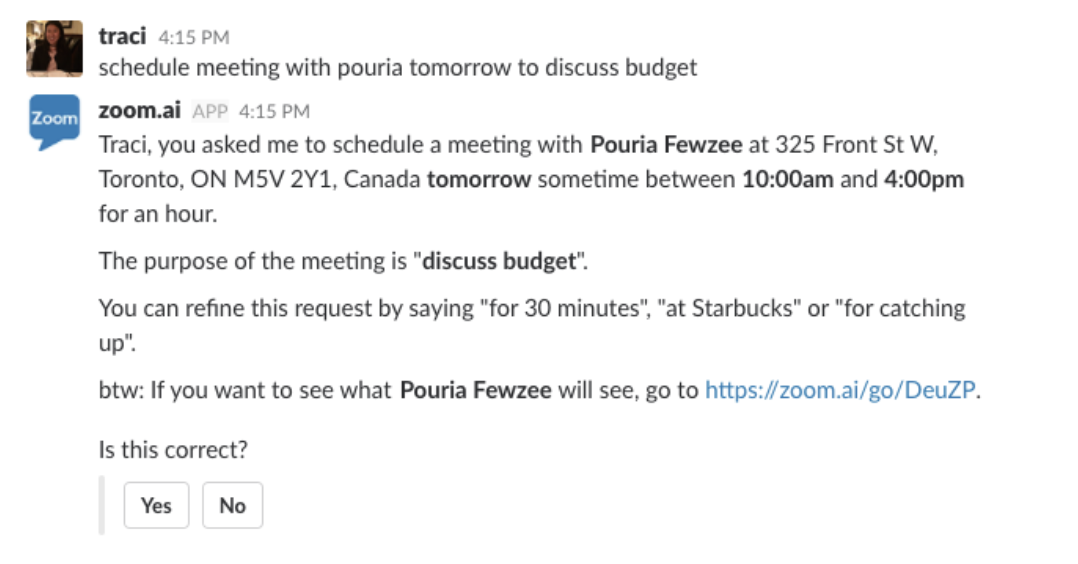This screenshot has width=1078, height=564.
Task: Click traci's message about scheduling with pouria
Action: click(x=397, y=67)
